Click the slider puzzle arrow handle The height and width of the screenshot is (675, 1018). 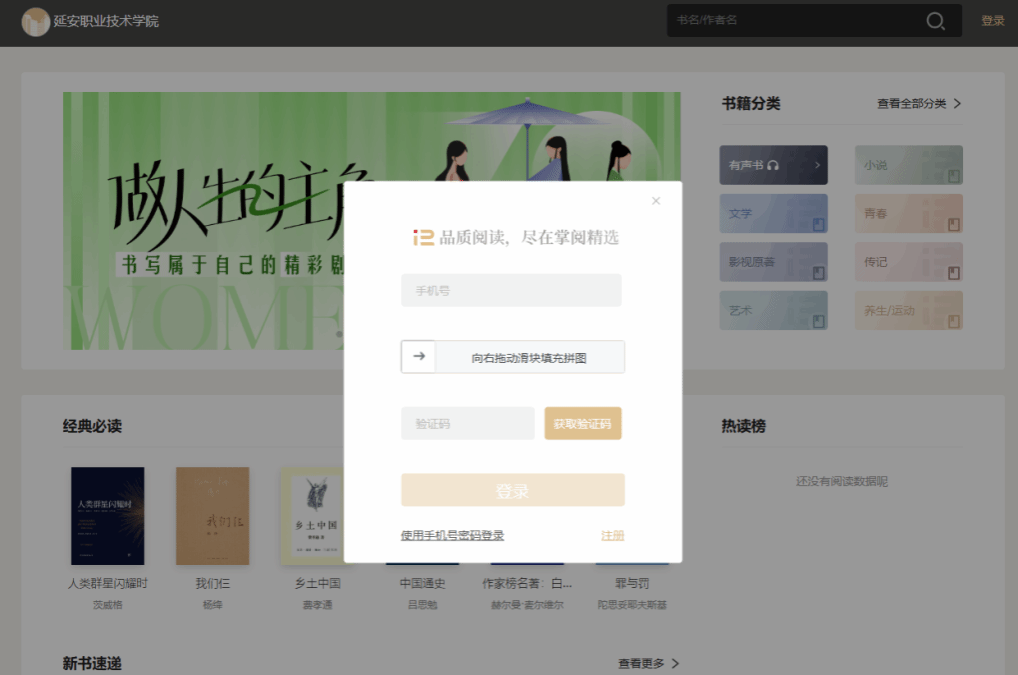tap(419, 356)
